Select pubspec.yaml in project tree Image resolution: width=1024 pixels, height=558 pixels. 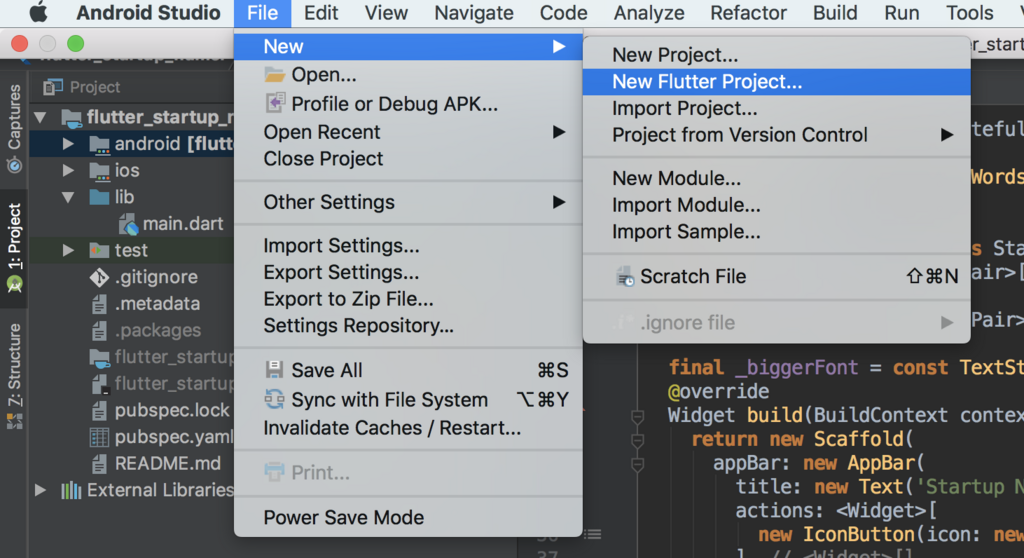174,437
